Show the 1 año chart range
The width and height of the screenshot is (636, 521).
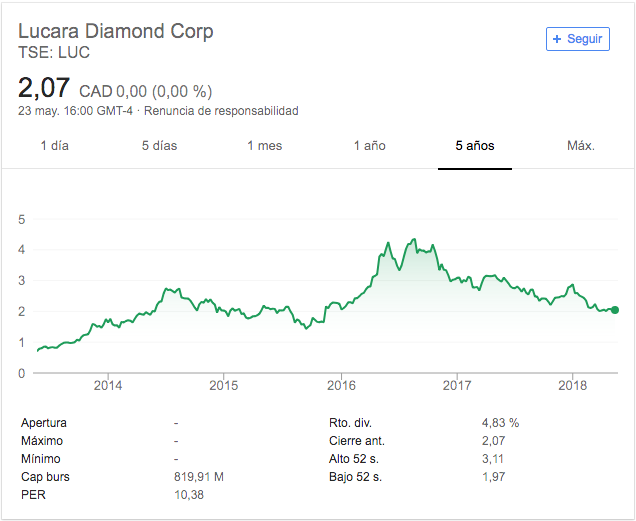370,146
